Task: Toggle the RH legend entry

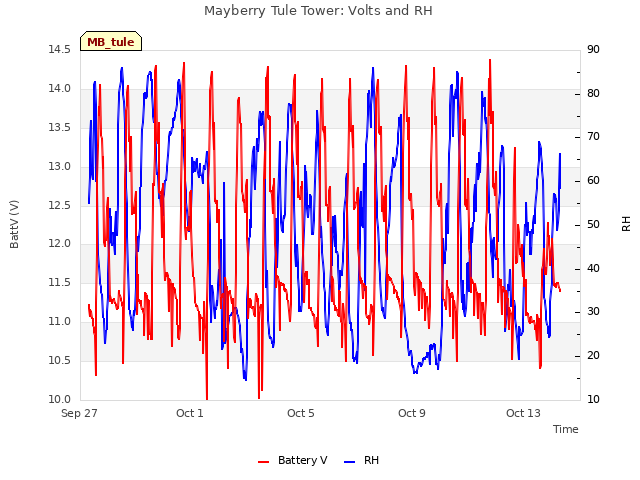Action: coord(361,460)
